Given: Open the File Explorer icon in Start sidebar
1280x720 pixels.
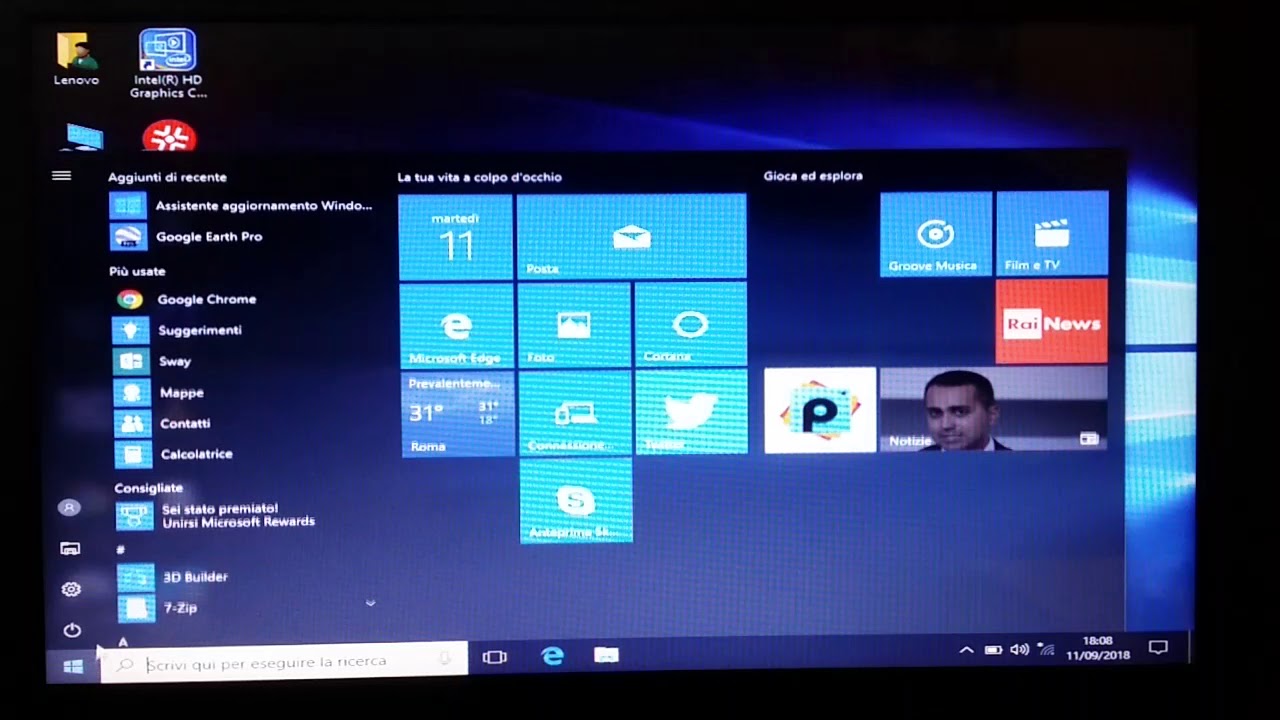Looking at the screenshot, I should (70, 549).
